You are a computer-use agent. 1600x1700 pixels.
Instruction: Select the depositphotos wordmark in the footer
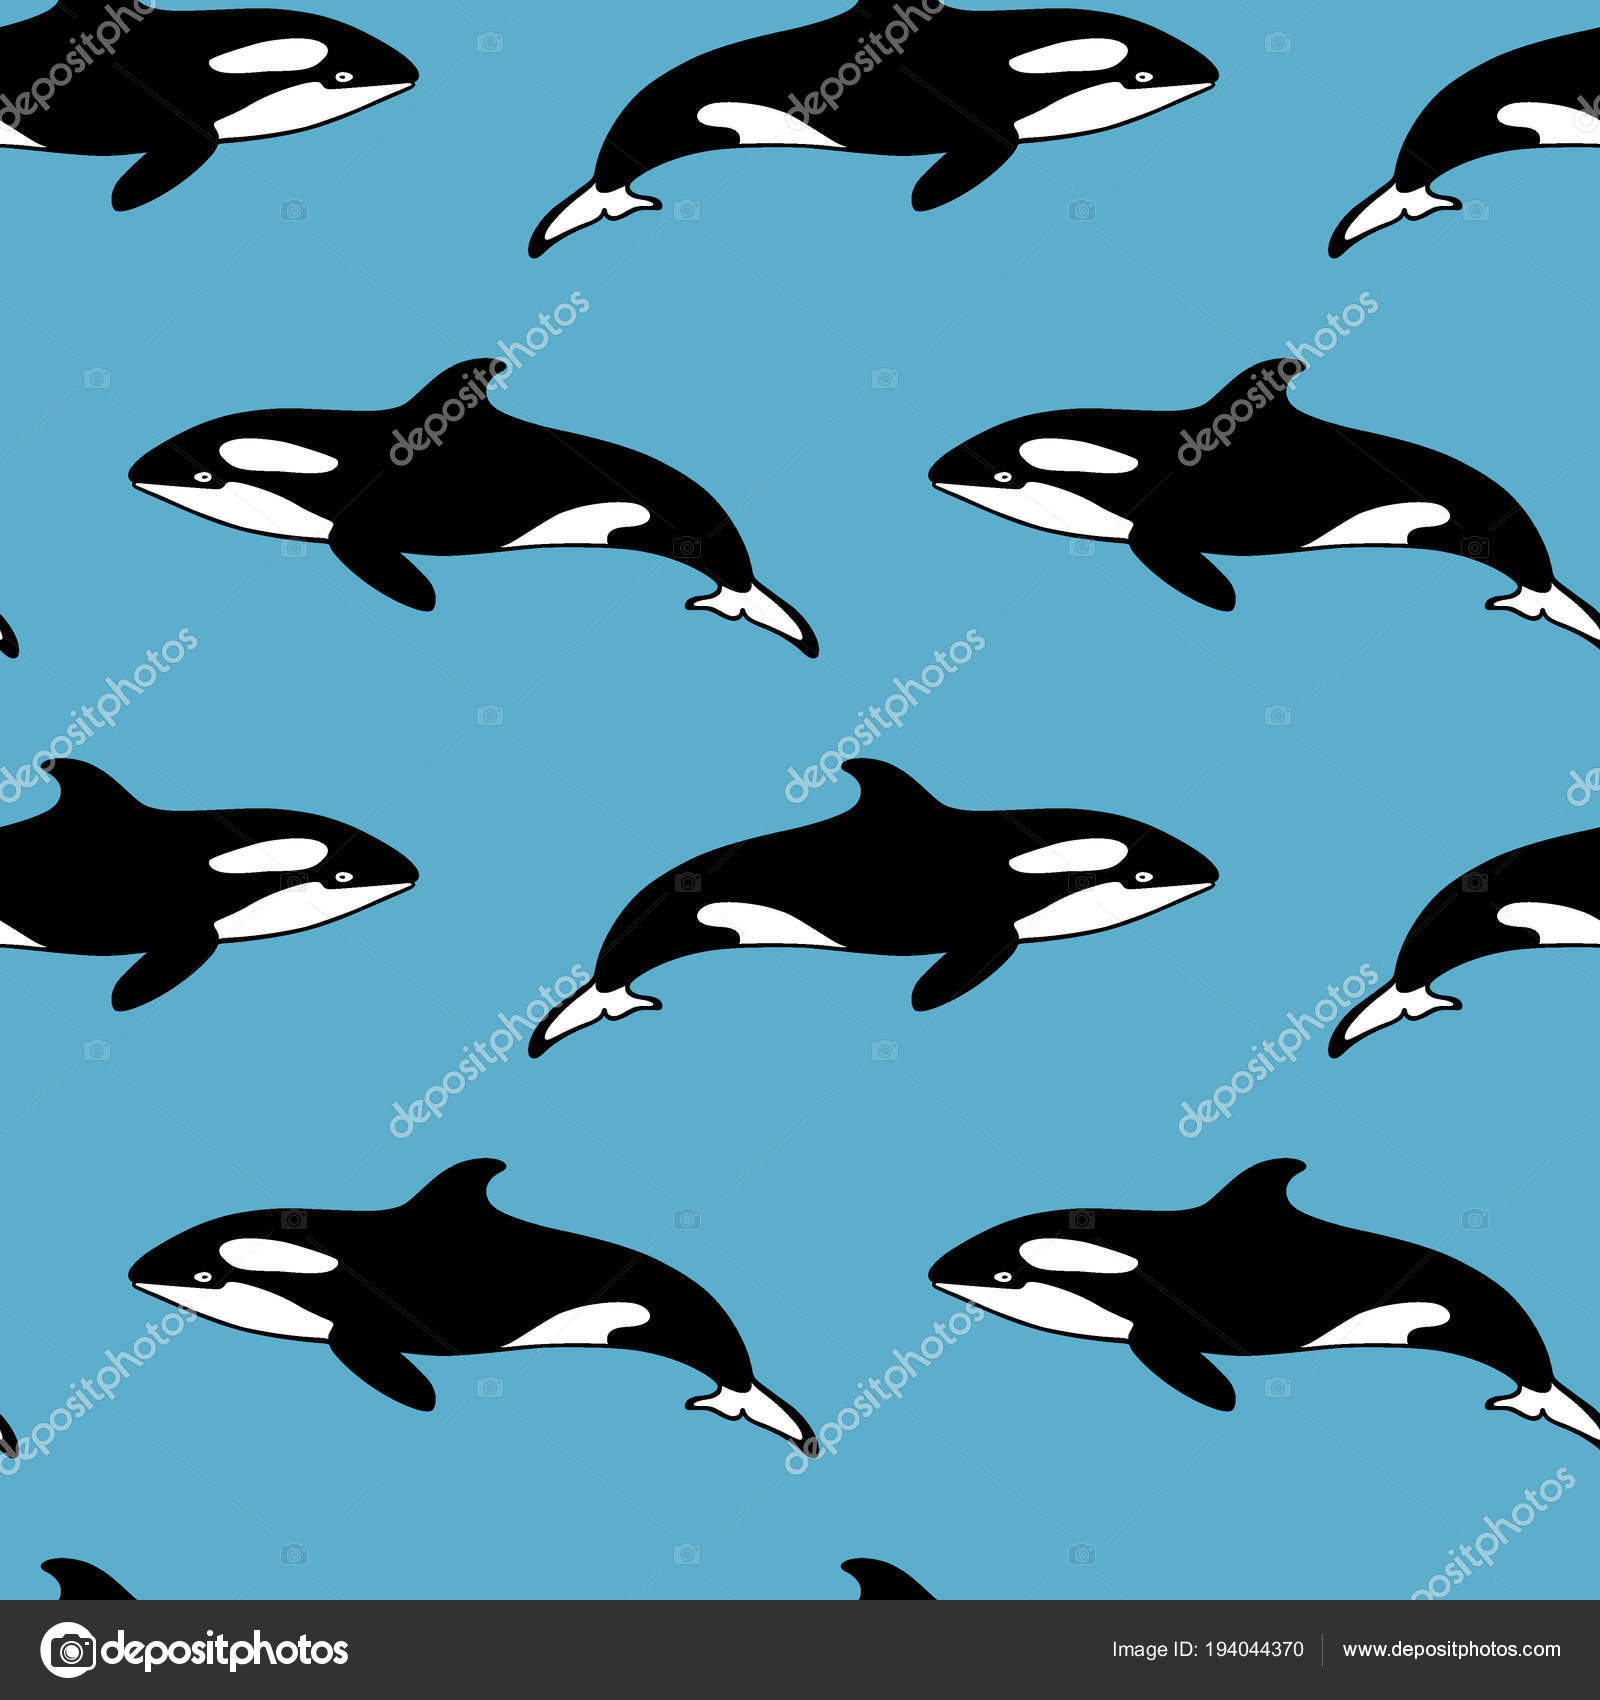click(230, 1646)
